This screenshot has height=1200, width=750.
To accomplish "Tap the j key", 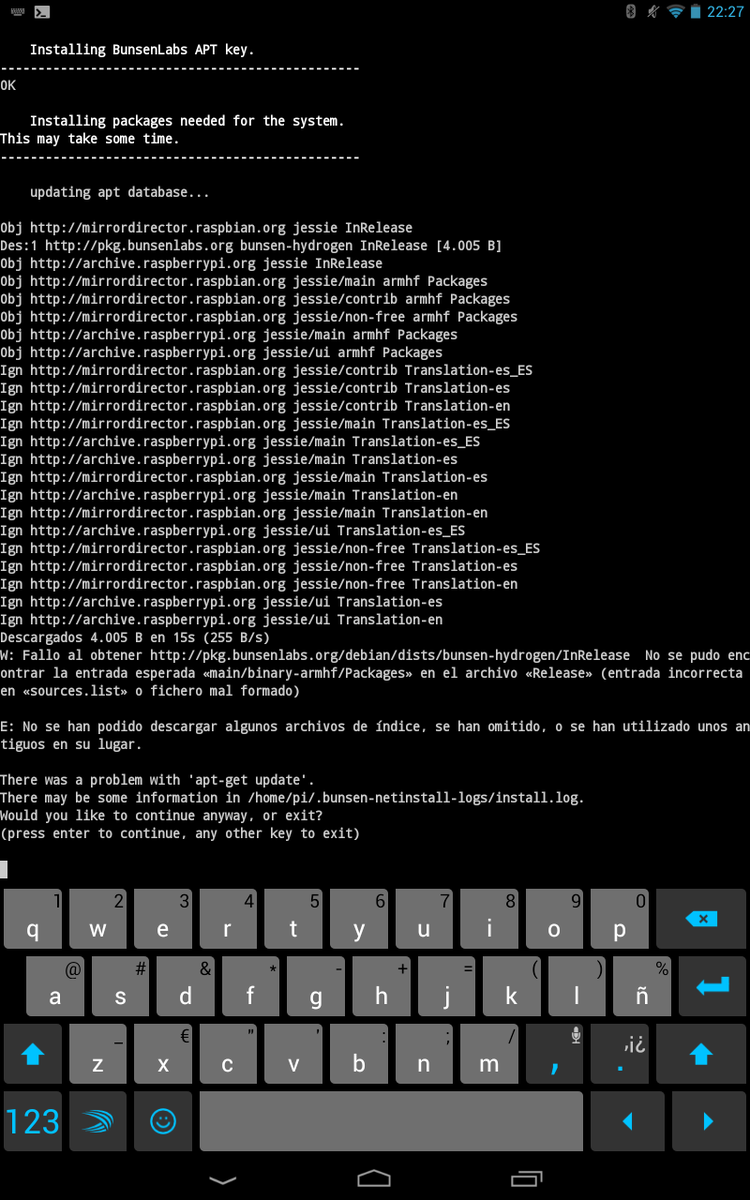I will (446, 986).
